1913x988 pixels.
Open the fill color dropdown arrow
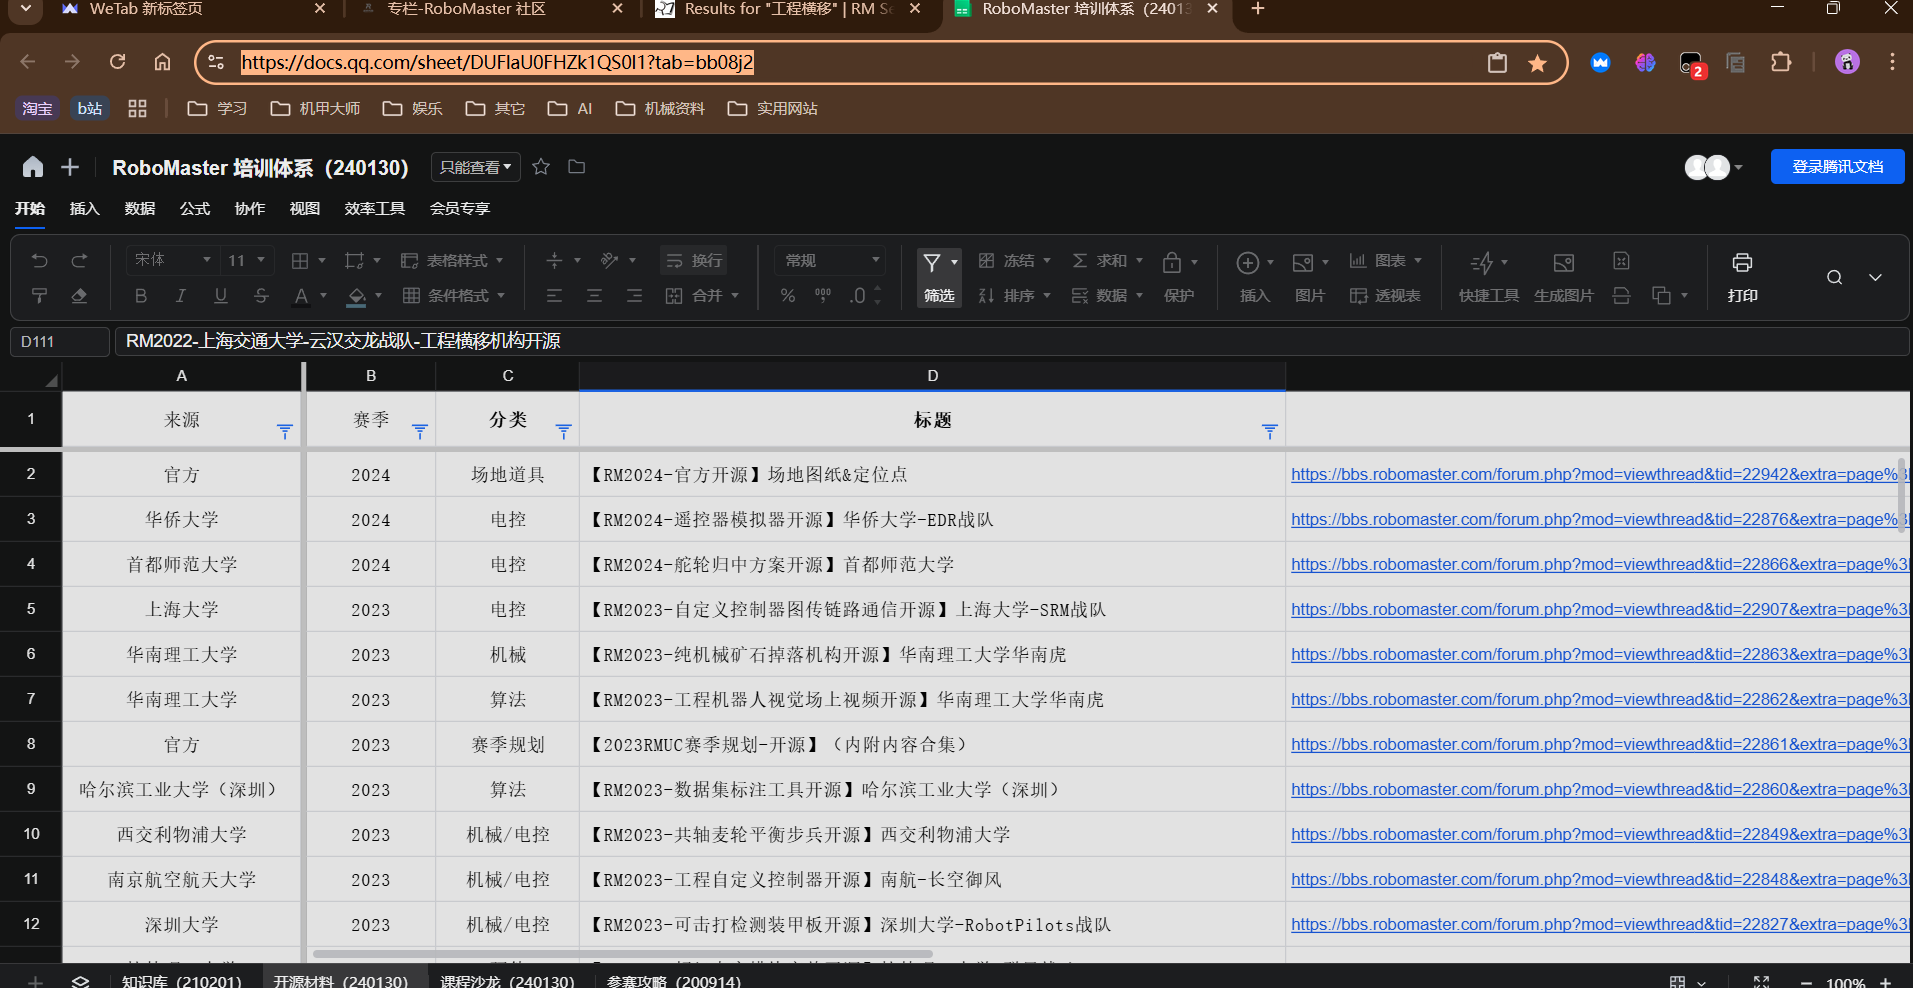[x=378, y=296]
